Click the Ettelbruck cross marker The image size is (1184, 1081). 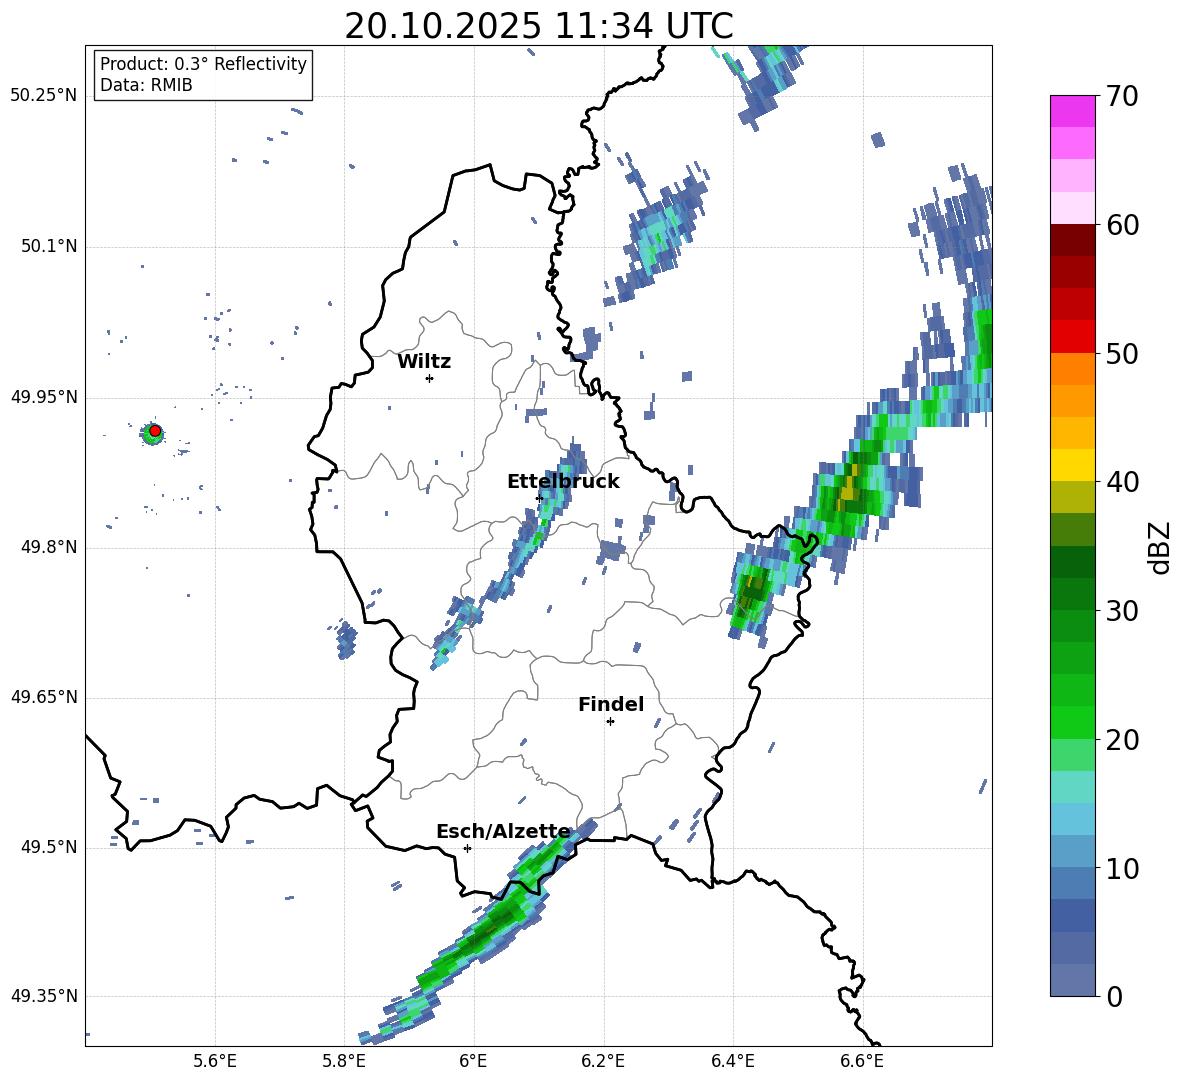point(539,499)
